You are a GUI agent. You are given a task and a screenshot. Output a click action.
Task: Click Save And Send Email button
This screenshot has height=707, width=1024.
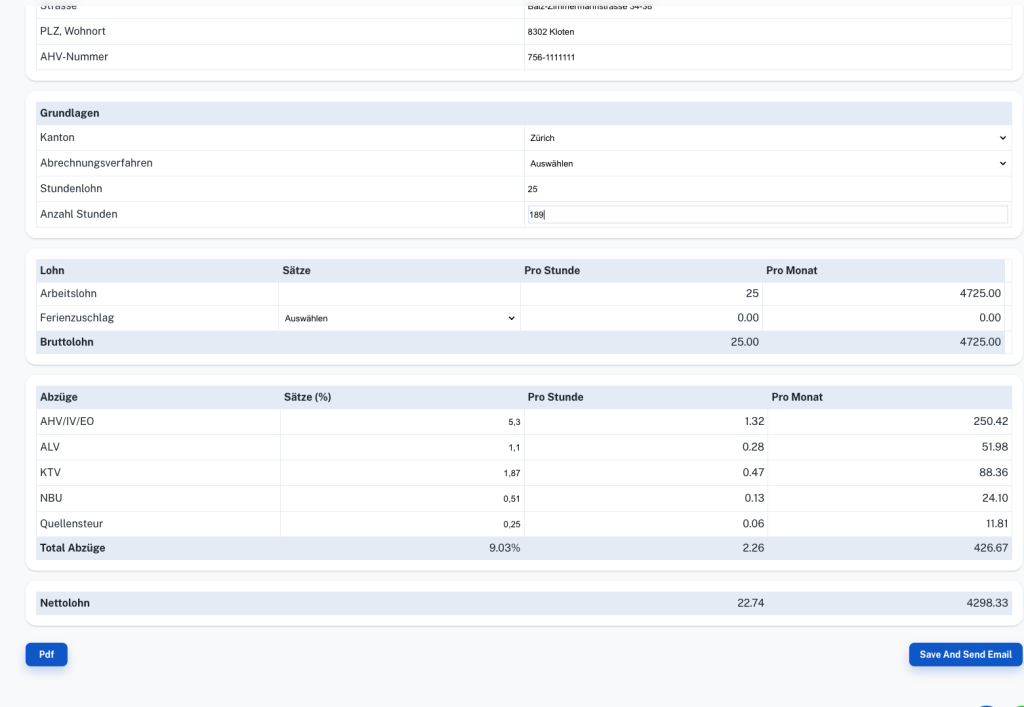[x=965, y=654]
